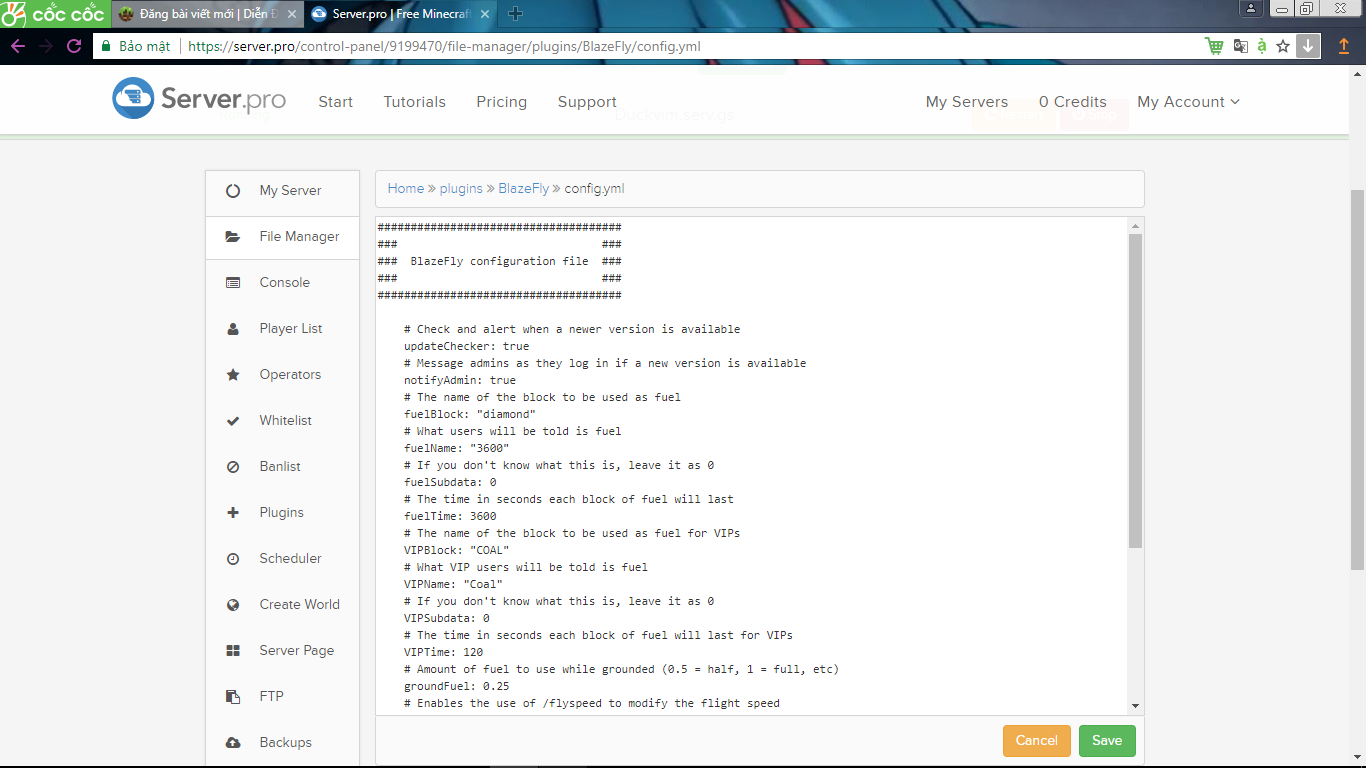Click the Whitelist checkmark icon
Image resolution: width=1366 pixels, height=768 pixels.
pyautogui.click(x=233, y=421)
